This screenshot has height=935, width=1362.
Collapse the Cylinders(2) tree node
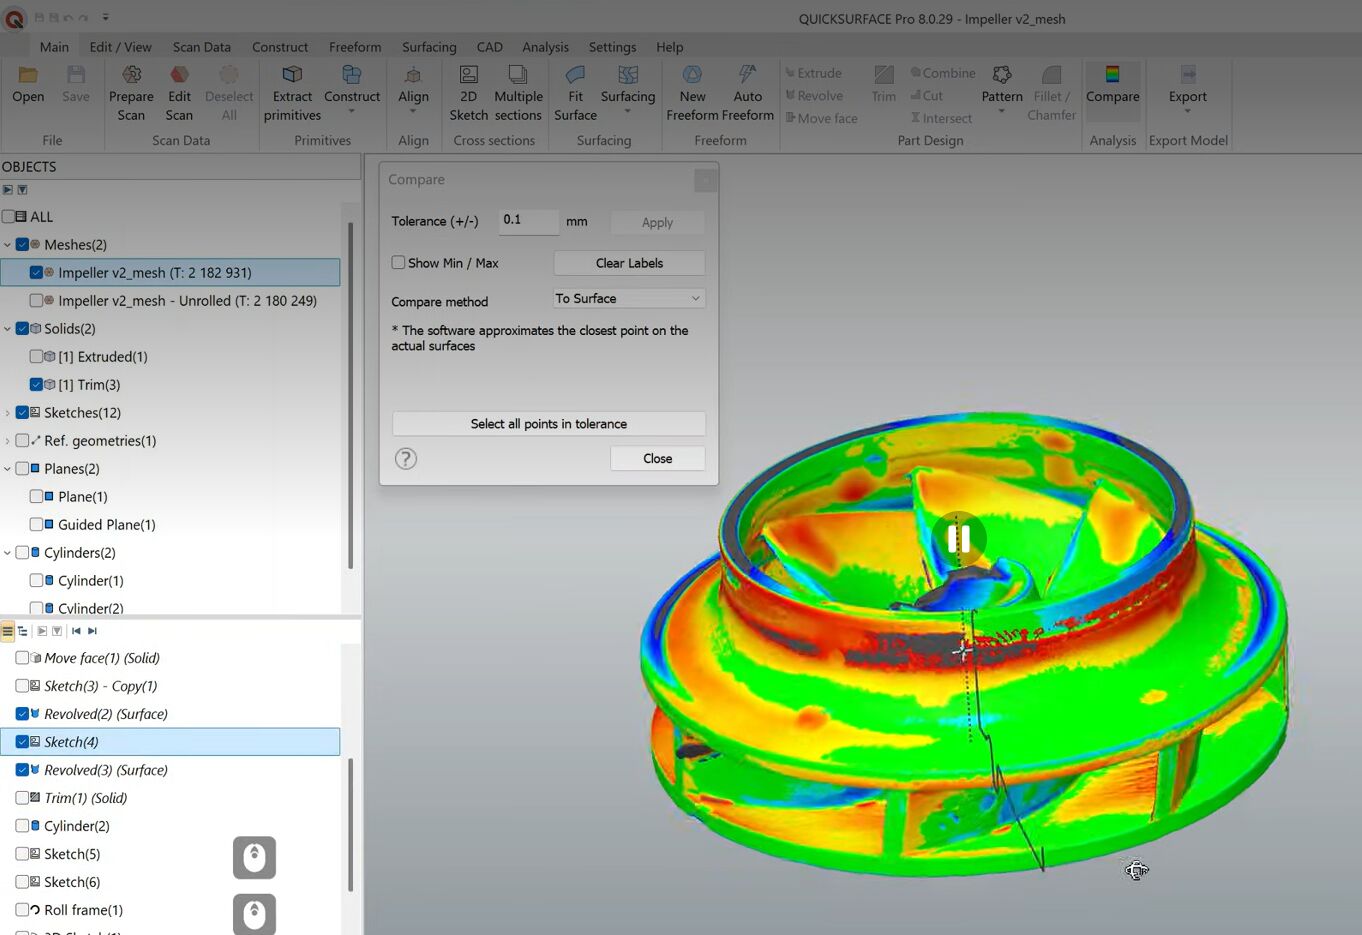pos(8,553)
